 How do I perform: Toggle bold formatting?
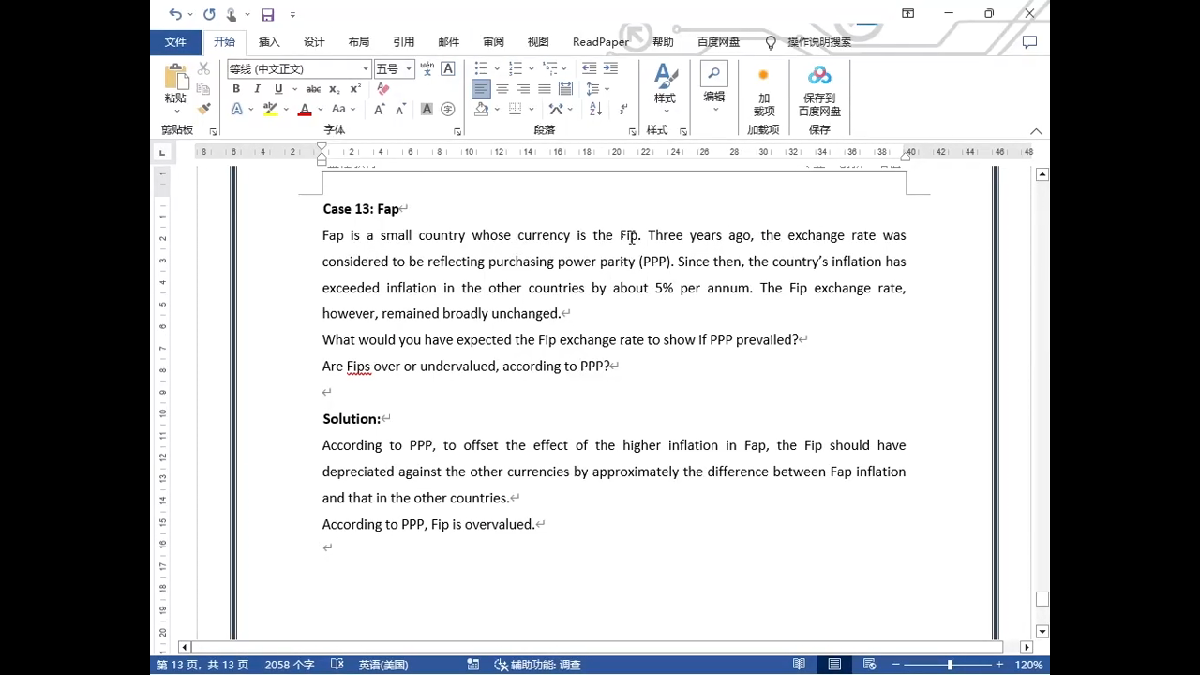point(236,89)
